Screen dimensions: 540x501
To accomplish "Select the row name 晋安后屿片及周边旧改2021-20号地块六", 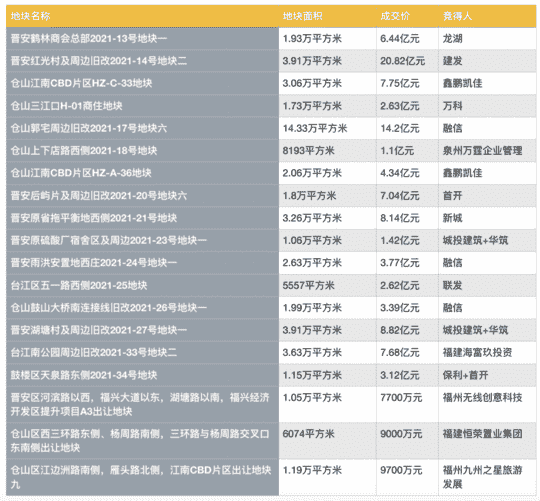I will 142,196.
